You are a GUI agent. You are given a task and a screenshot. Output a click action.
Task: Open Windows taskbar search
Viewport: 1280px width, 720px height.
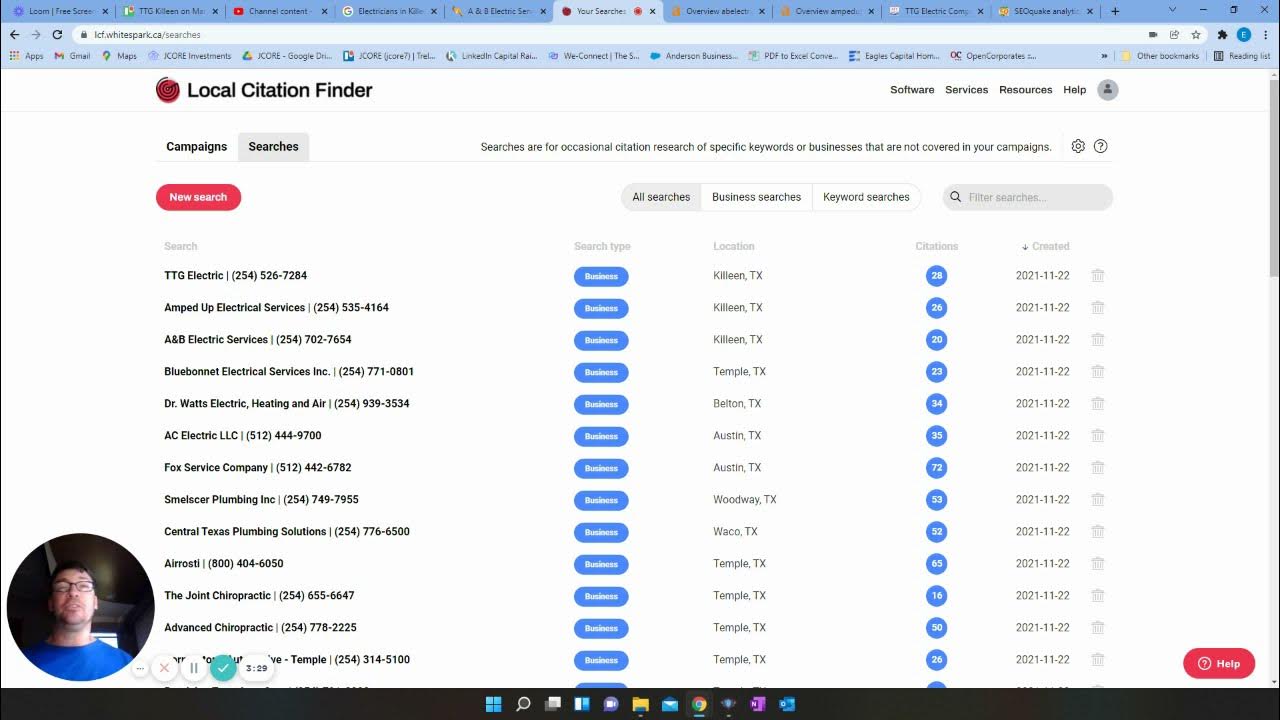coord(523,704)
